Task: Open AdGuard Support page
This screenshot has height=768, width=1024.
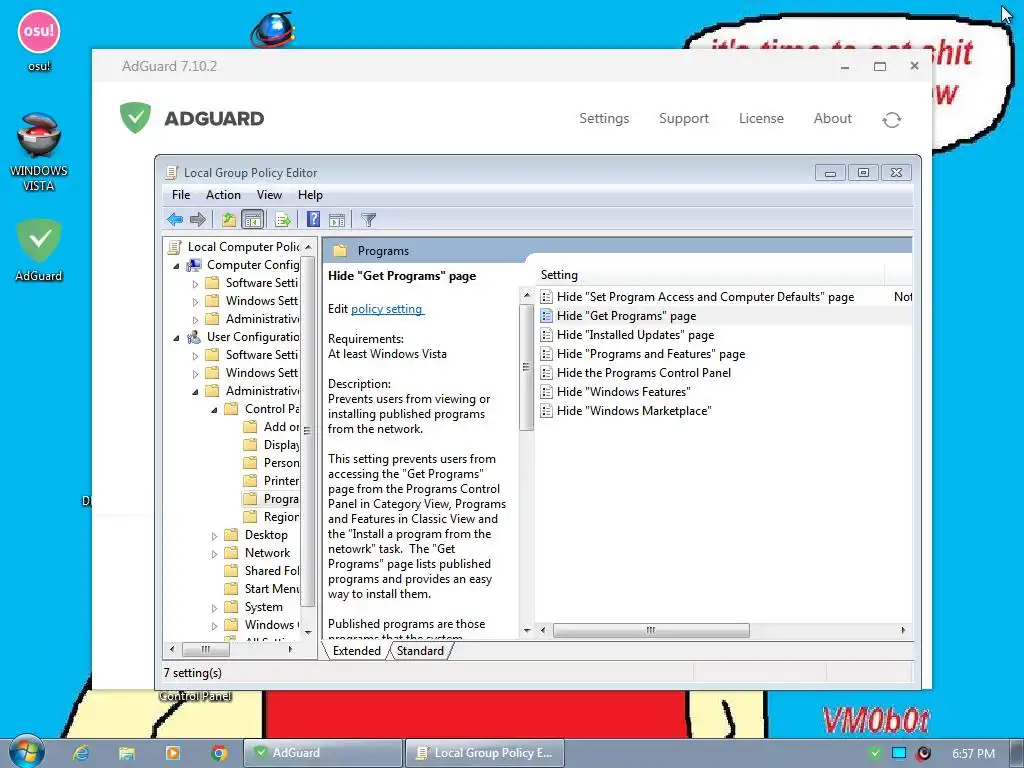Action: [684, 118]
